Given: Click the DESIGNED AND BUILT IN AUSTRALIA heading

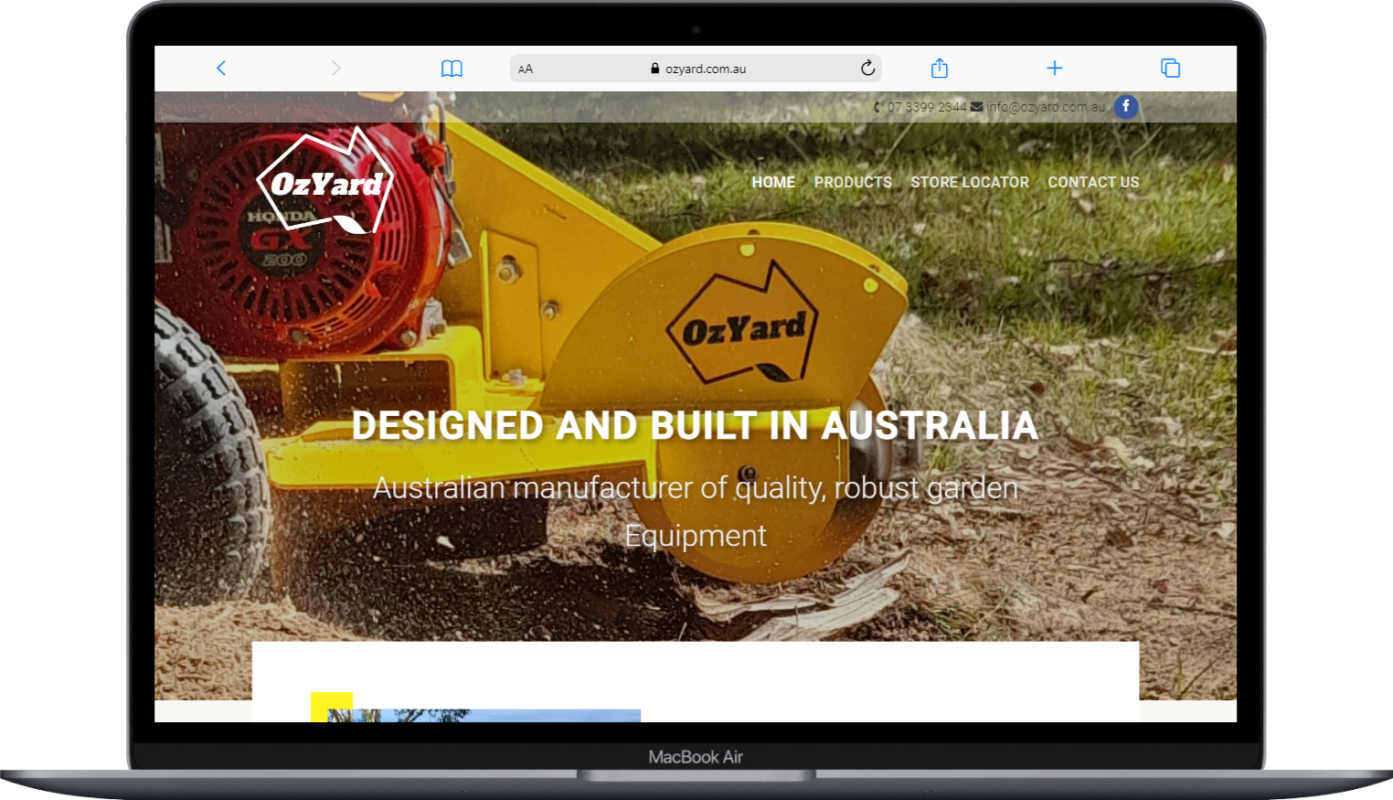Looking at the screenshot, I should coord(695,426).
